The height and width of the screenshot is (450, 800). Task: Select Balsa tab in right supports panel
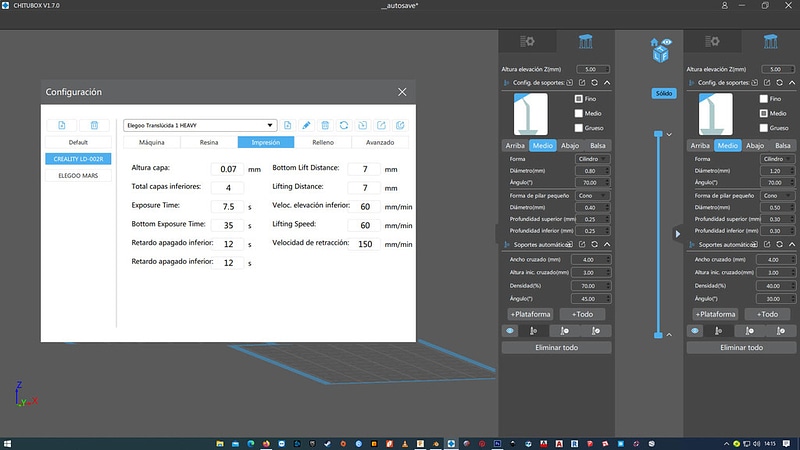783,145
